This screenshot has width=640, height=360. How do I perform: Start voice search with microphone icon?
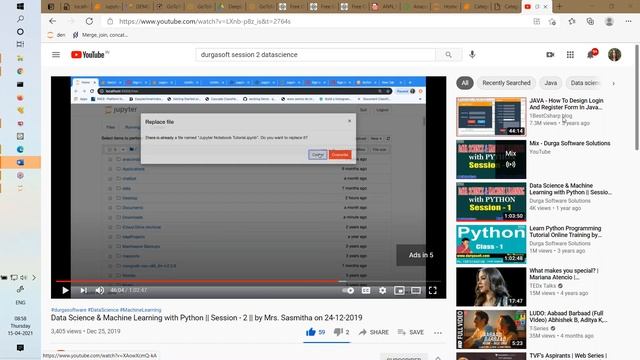pos(472,55)
